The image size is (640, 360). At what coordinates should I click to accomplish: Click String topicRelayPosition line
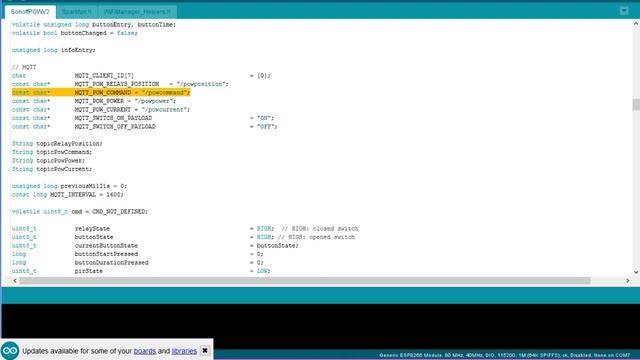pyautogui.click(x=57, y=144)
